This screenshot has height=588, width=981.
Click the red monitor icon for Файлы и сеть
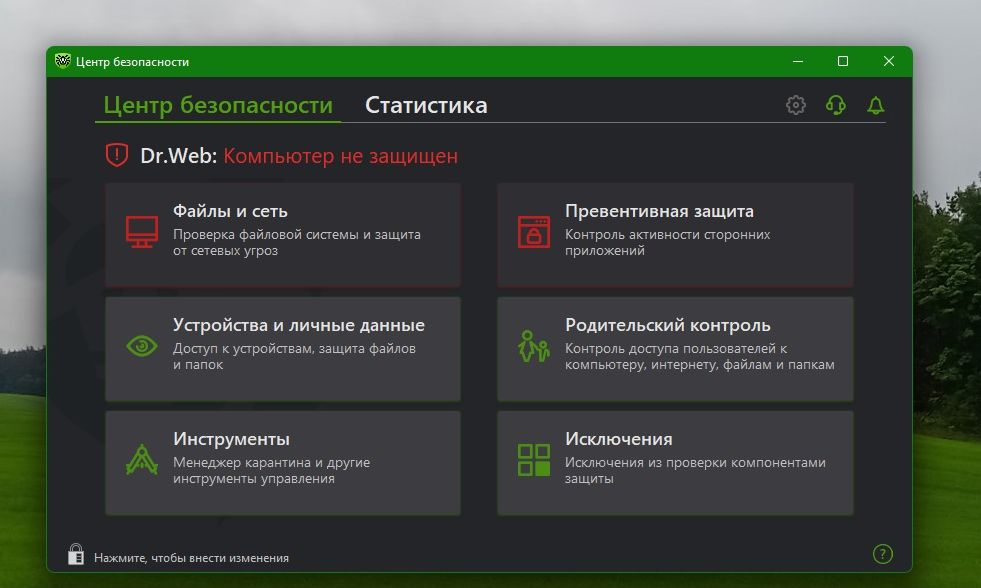[x=142, y=231]
